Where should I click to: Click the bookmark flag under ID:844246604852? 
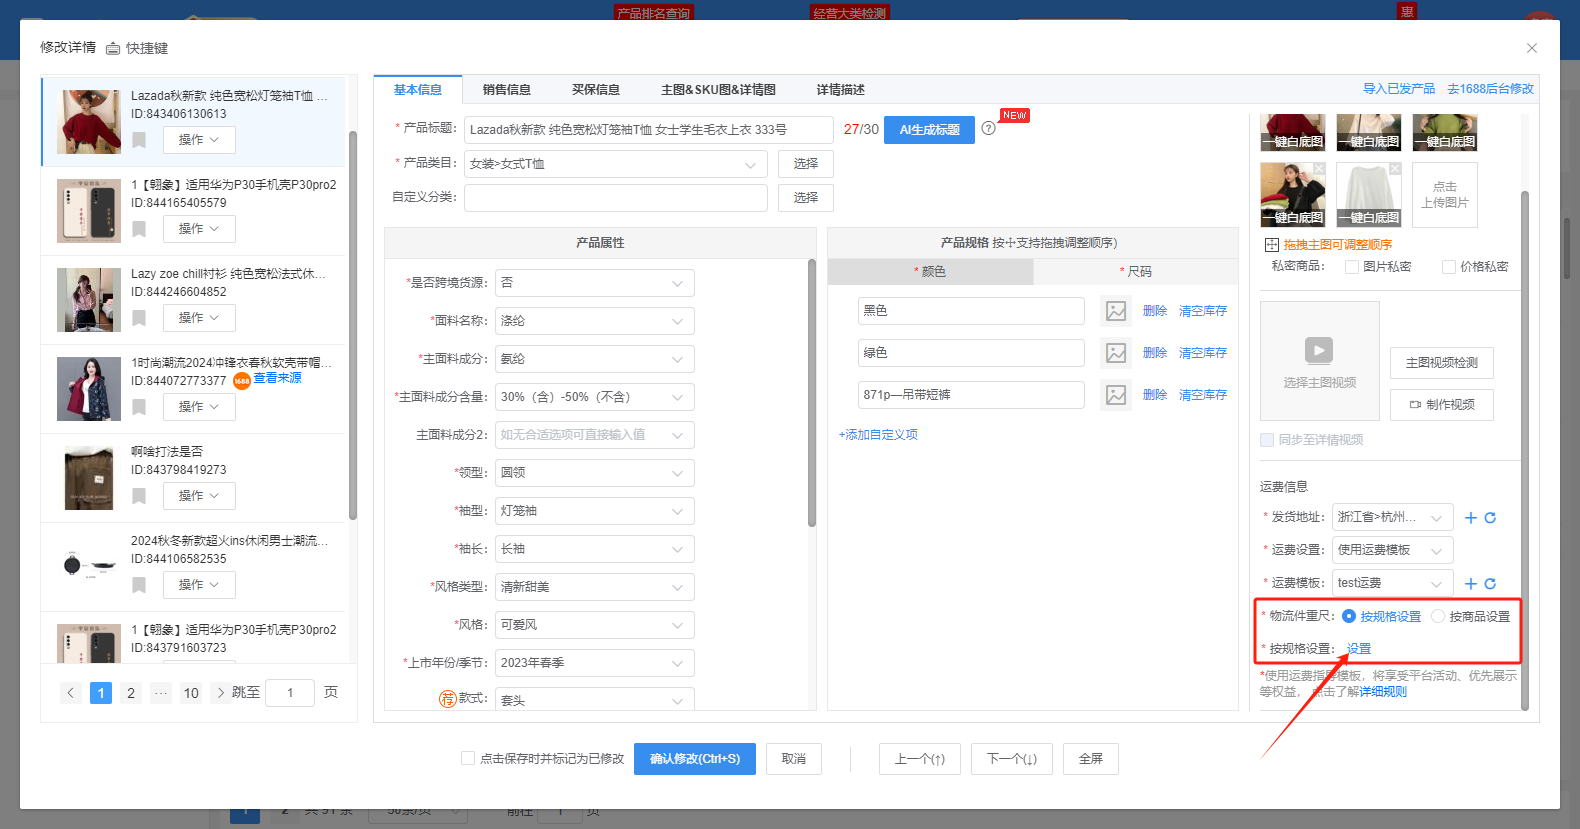[x=139, y=318]
